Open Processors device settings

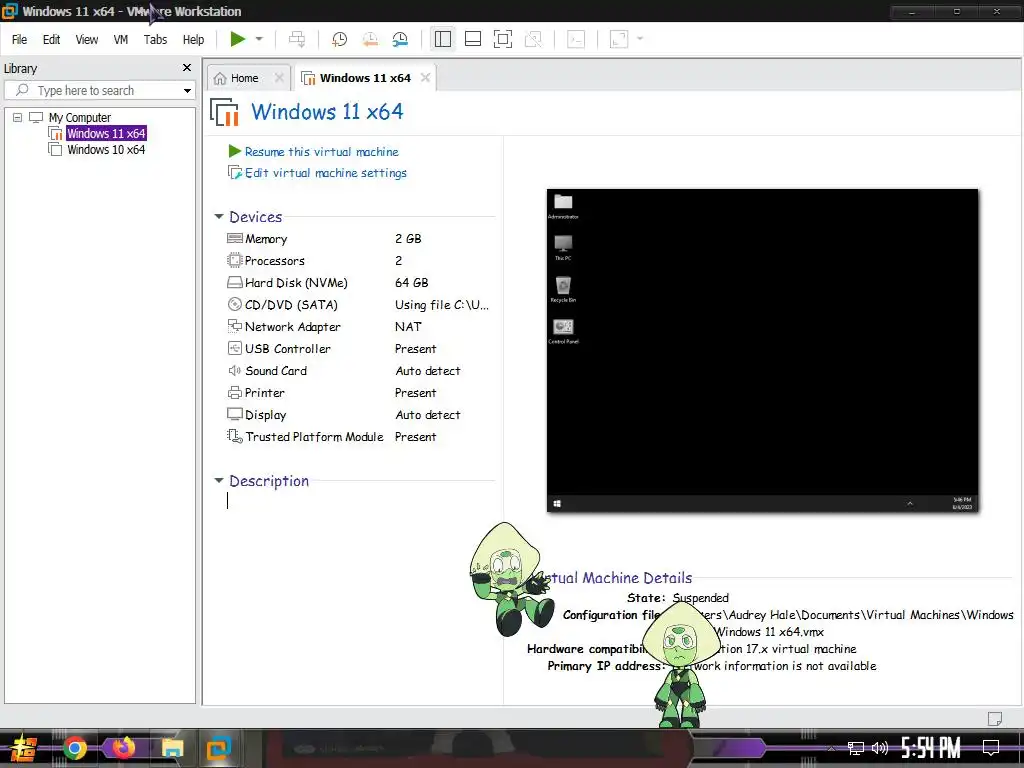tap(275, 261)
